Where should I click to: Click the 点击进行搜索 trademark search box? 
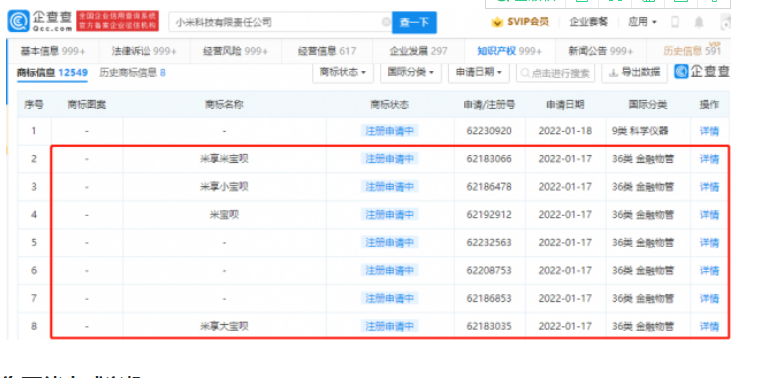pos(555,73)
